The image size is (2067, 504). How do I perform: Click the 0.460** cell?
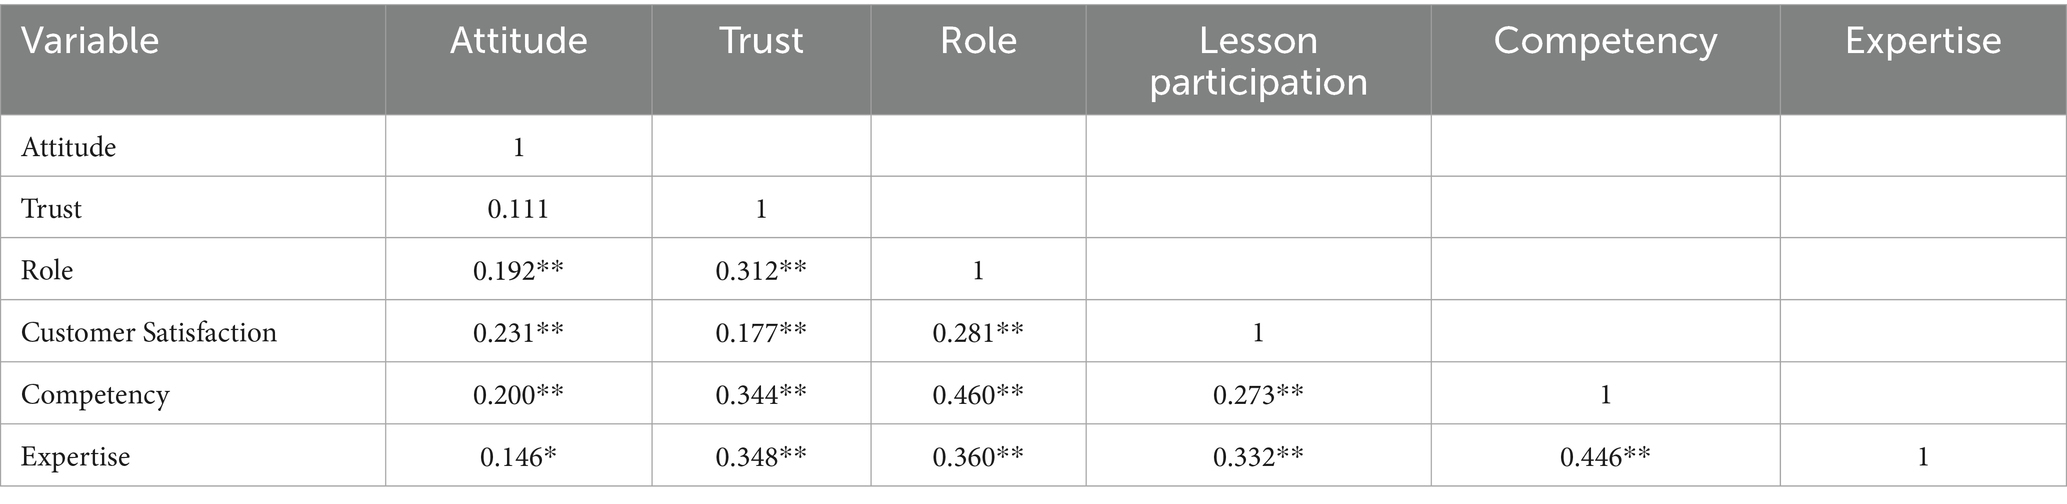point(977,395)
